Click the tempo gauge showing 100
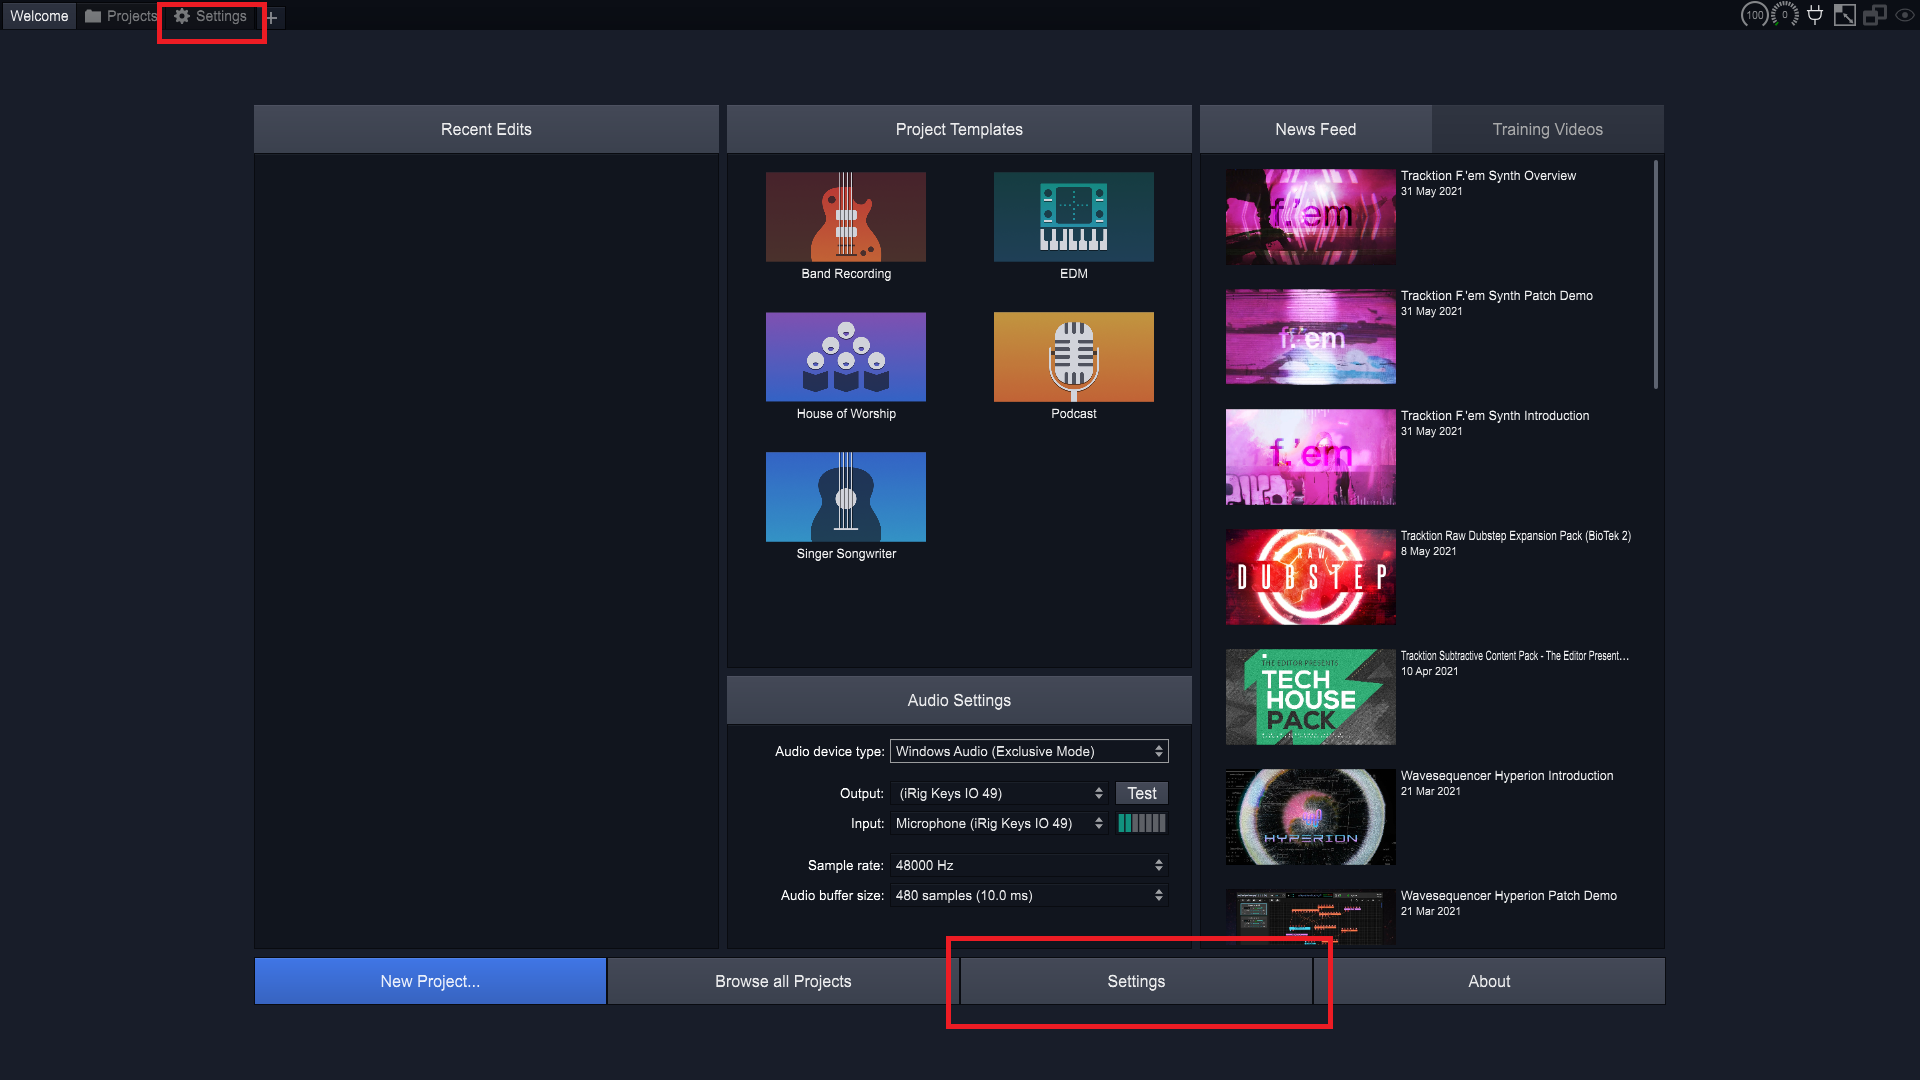Screen dimensions: 1920x1080 (x=1754, y=15)
